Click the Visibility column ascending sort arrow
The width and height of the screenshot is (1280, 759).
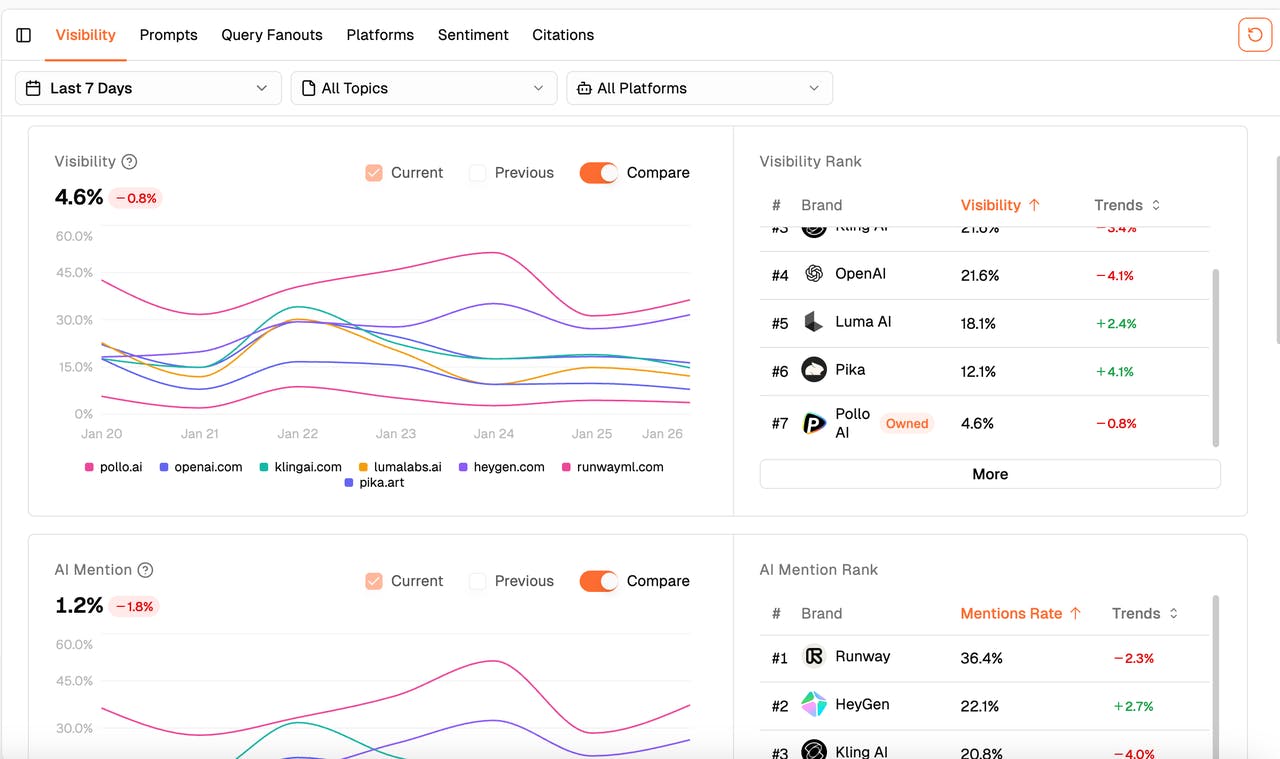1034,205
